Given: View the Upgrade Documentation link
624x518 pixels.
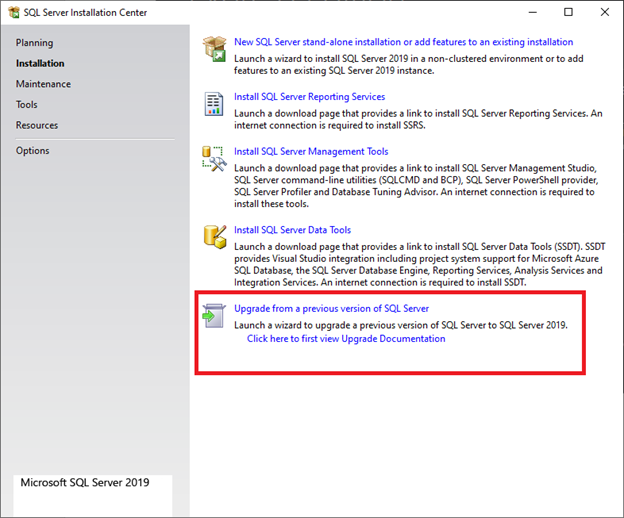Looking at the screenshot, I should 346,339.
